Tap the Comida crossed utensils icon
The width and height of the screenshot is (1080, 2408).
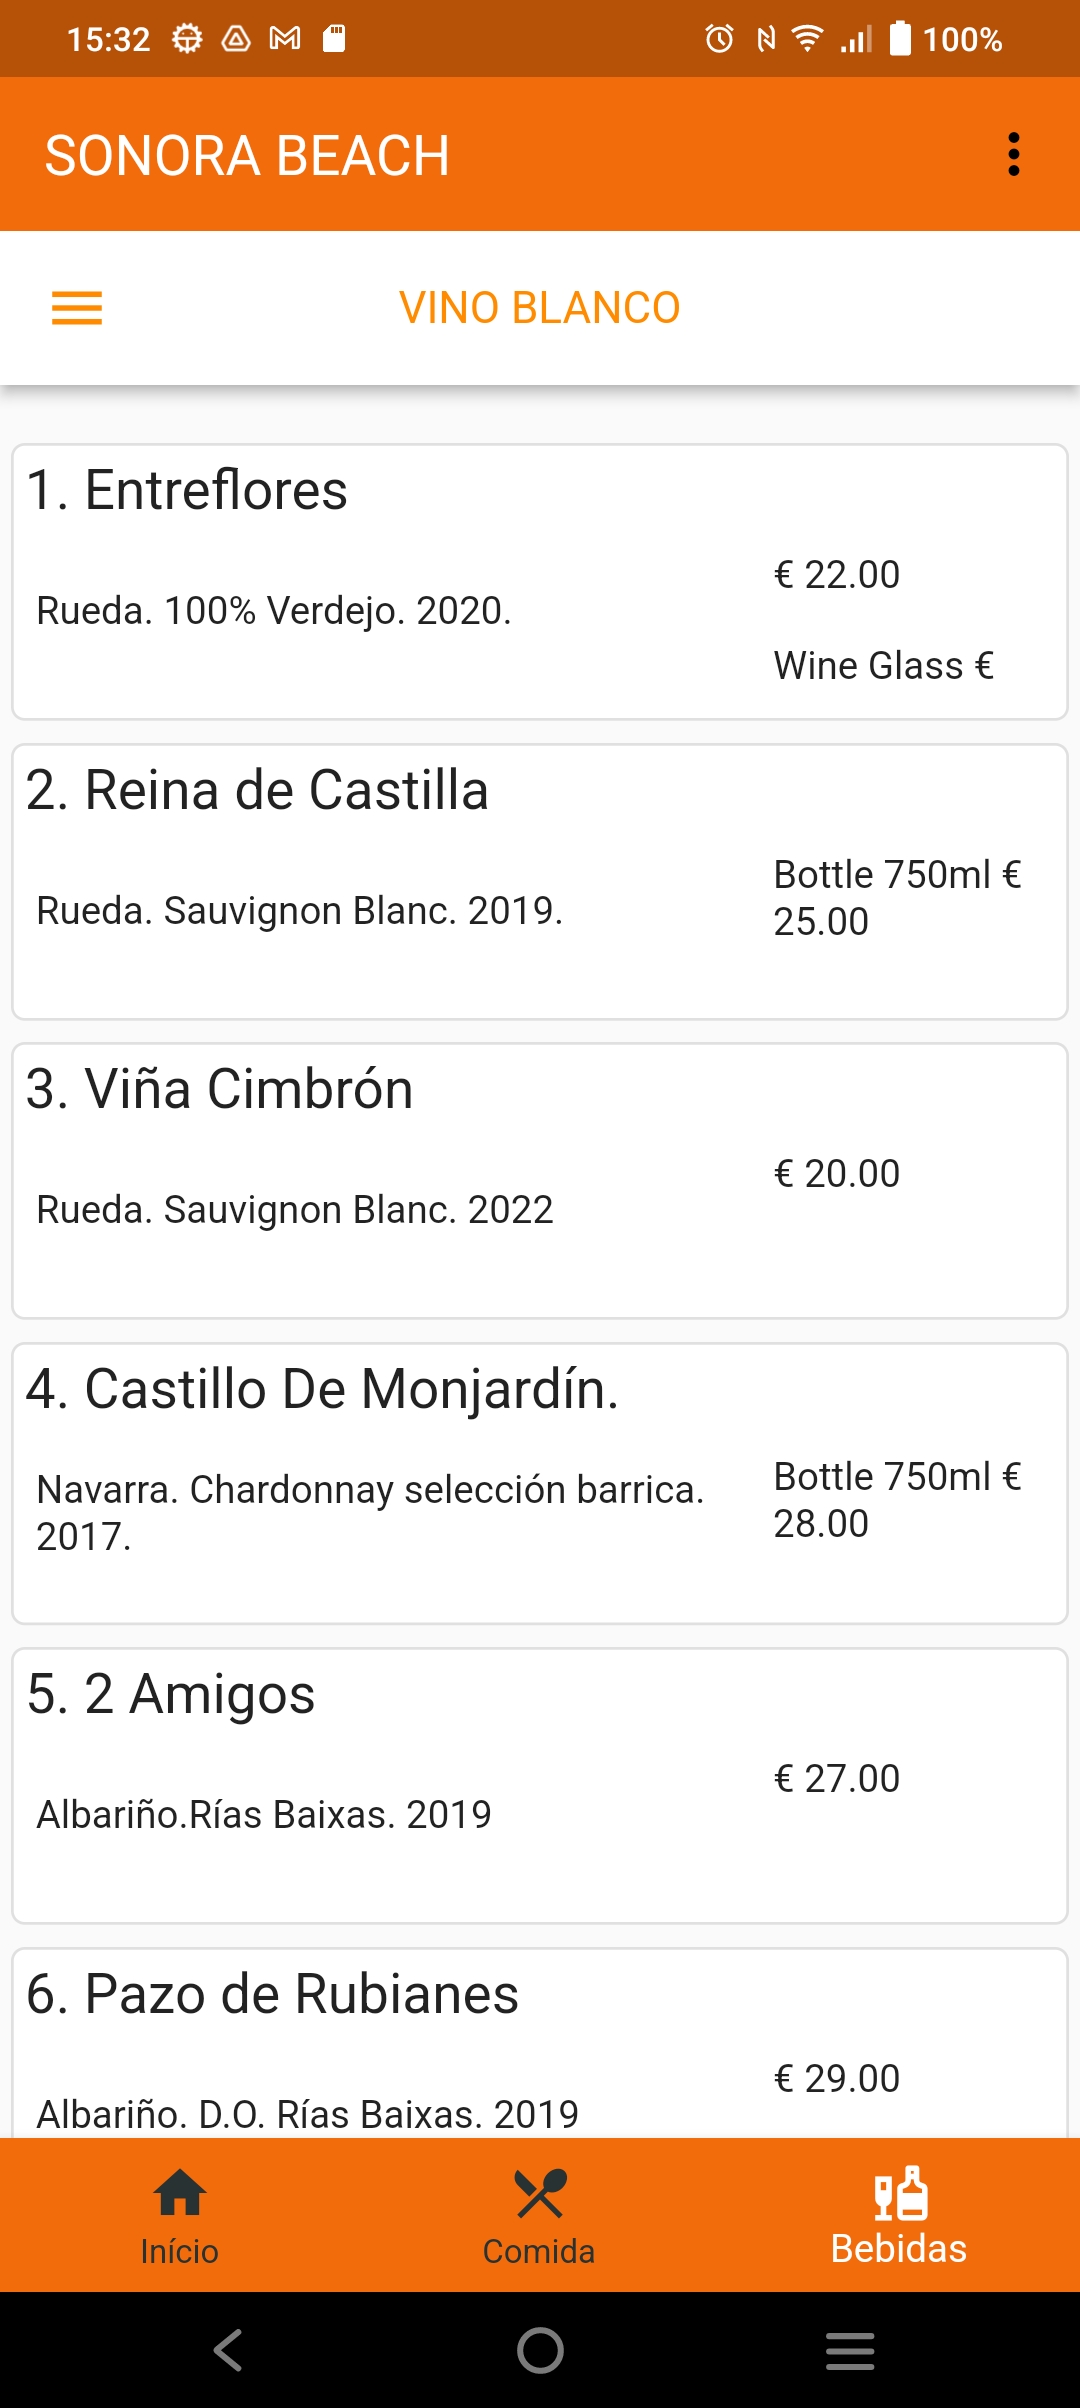tap(539, 2194)
